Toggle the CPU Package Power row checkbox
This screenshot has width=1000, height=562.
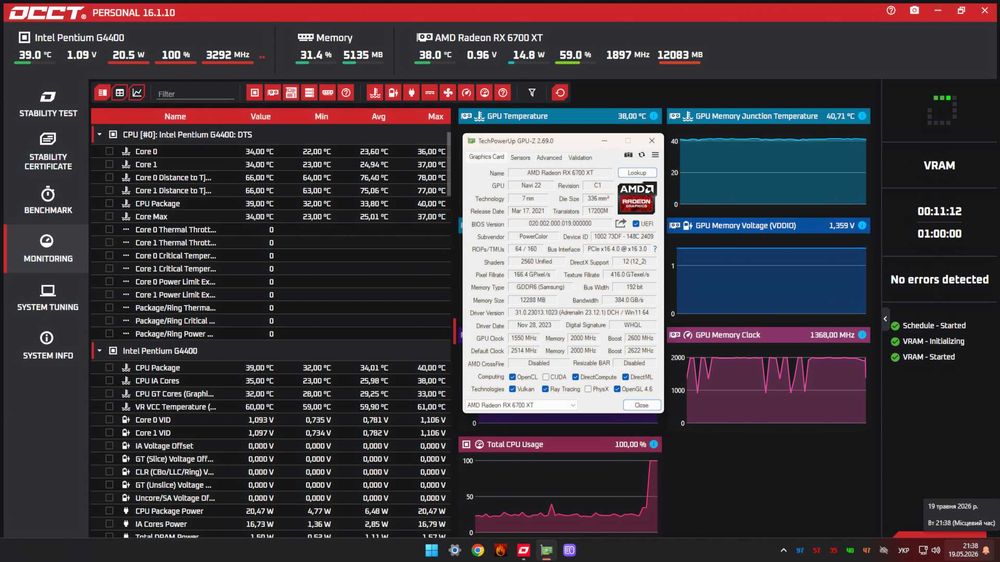[x=109, y=511]
